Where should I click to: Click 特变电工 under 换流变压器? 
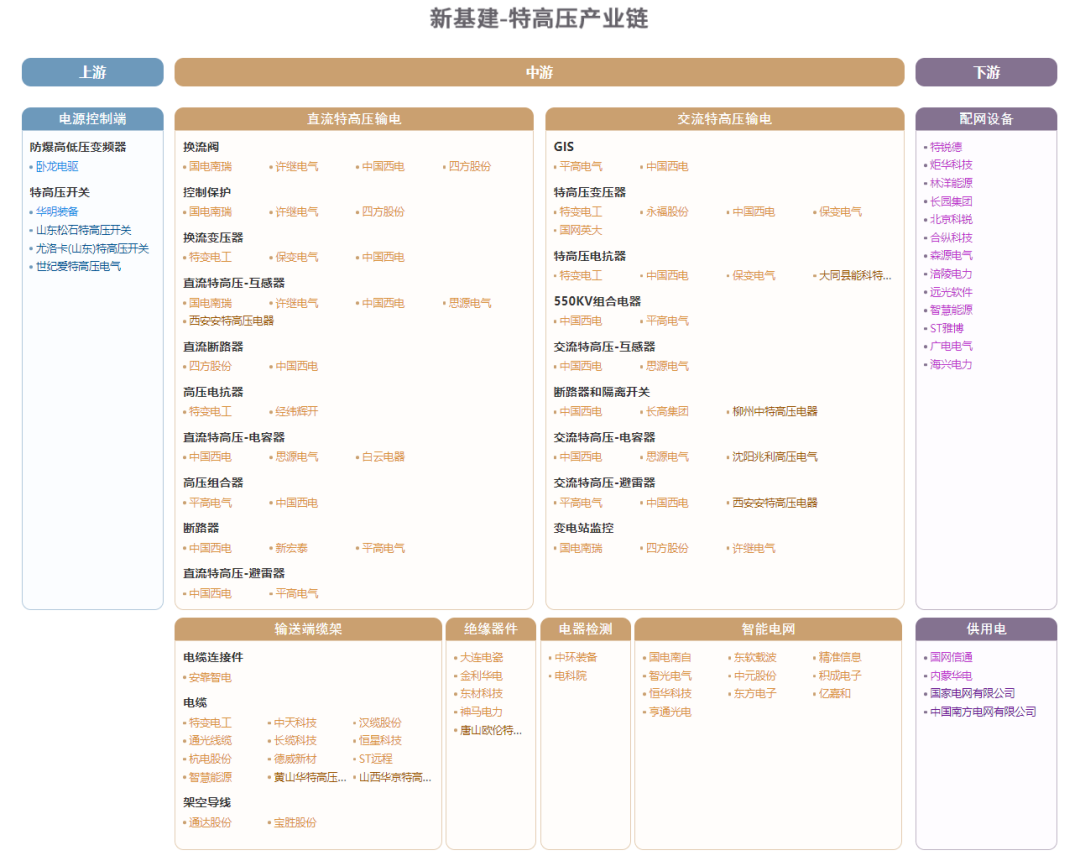pyautogui.click(x=209, y=257)
